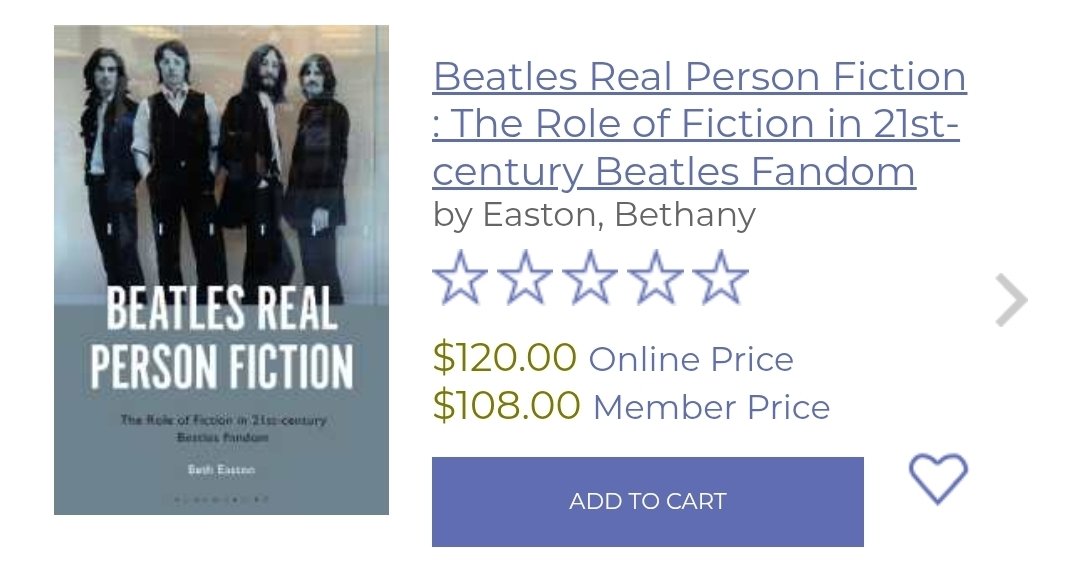
Task: Open the 'Beatles Real Person Fiction' title link
Action: (x=699, y=76)
